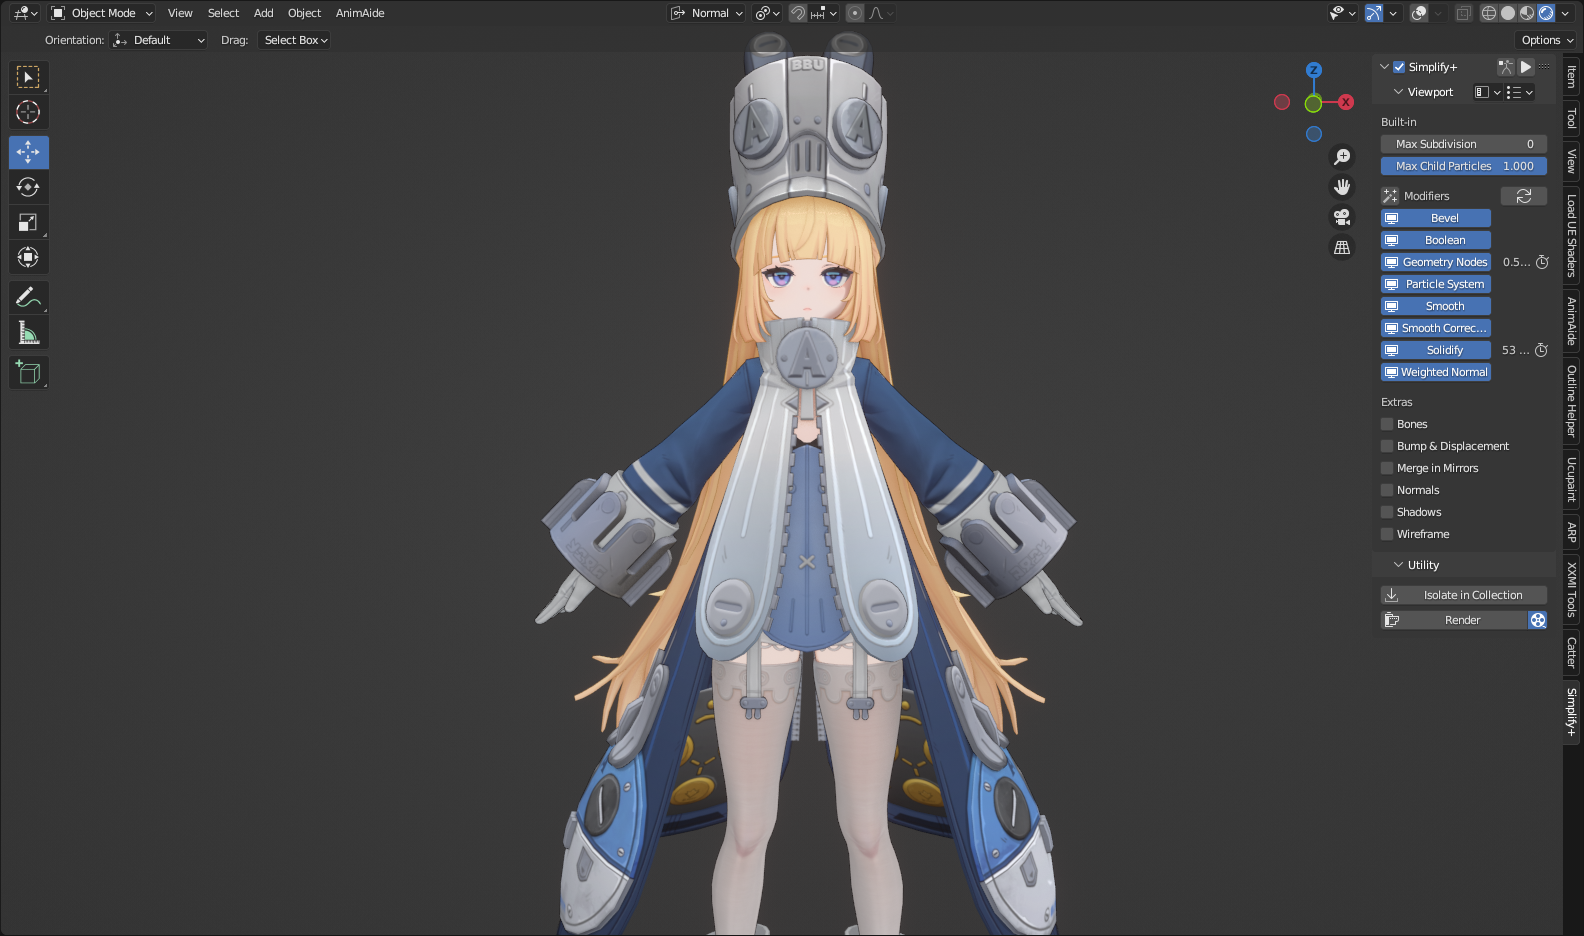1584x936 pixels.
Task: Switch to the Rotate tool
Action: tap(28, 187)
